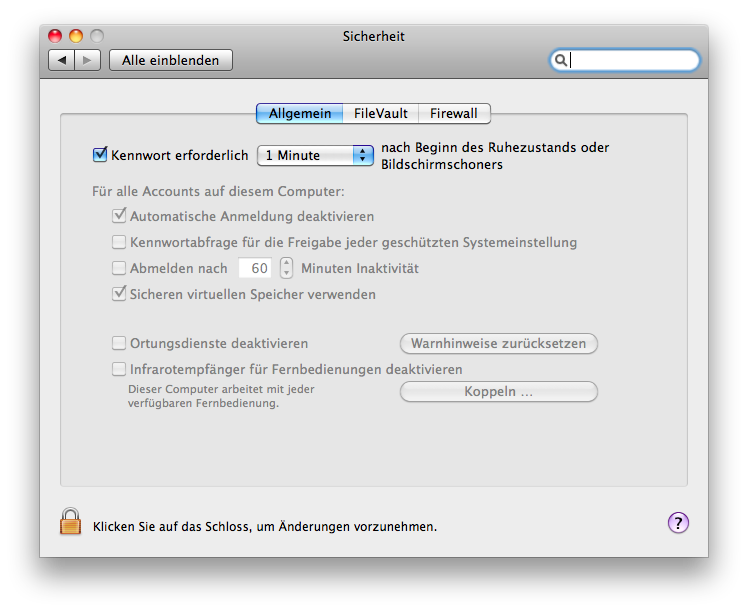
Task: Click the 'Minuten Inaktivität' label
Action: (x=360, y=268)
